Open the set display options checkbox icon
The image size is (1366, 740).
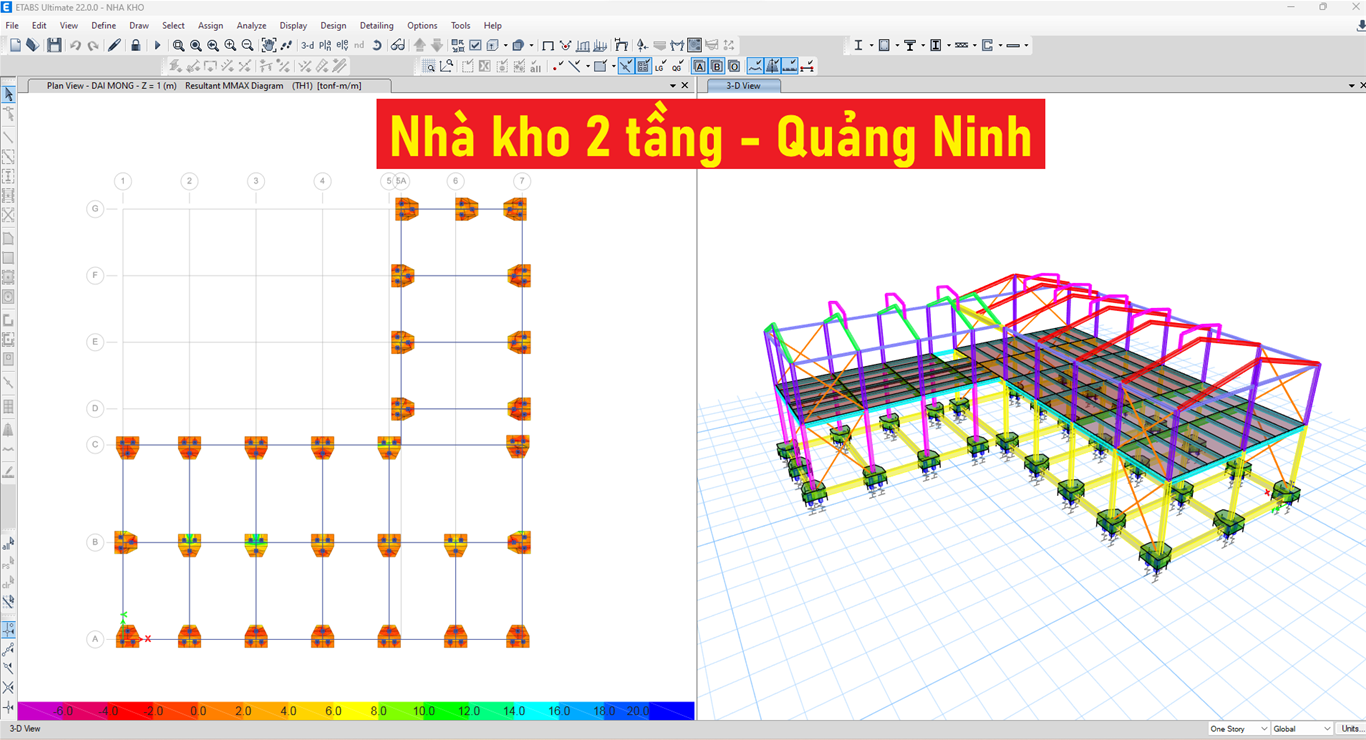475,45
